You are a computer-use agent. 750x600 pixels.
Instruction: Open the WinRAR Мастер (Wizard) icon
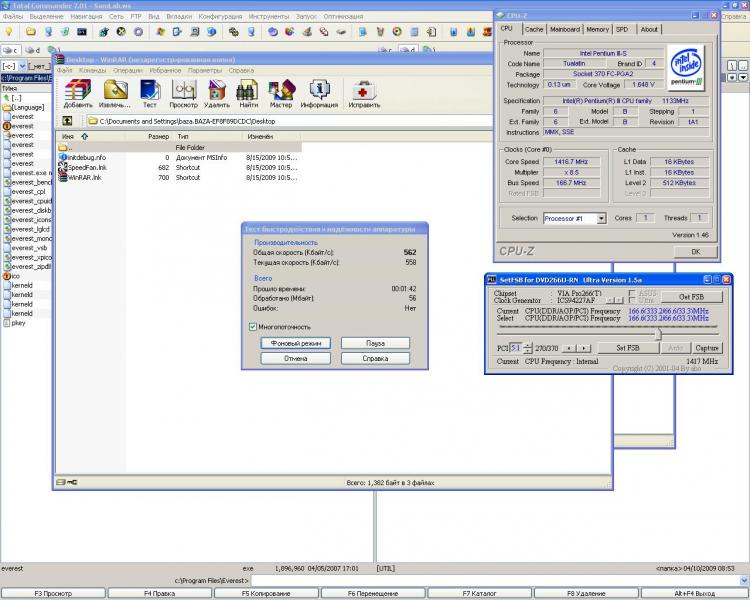click(281, 89)
